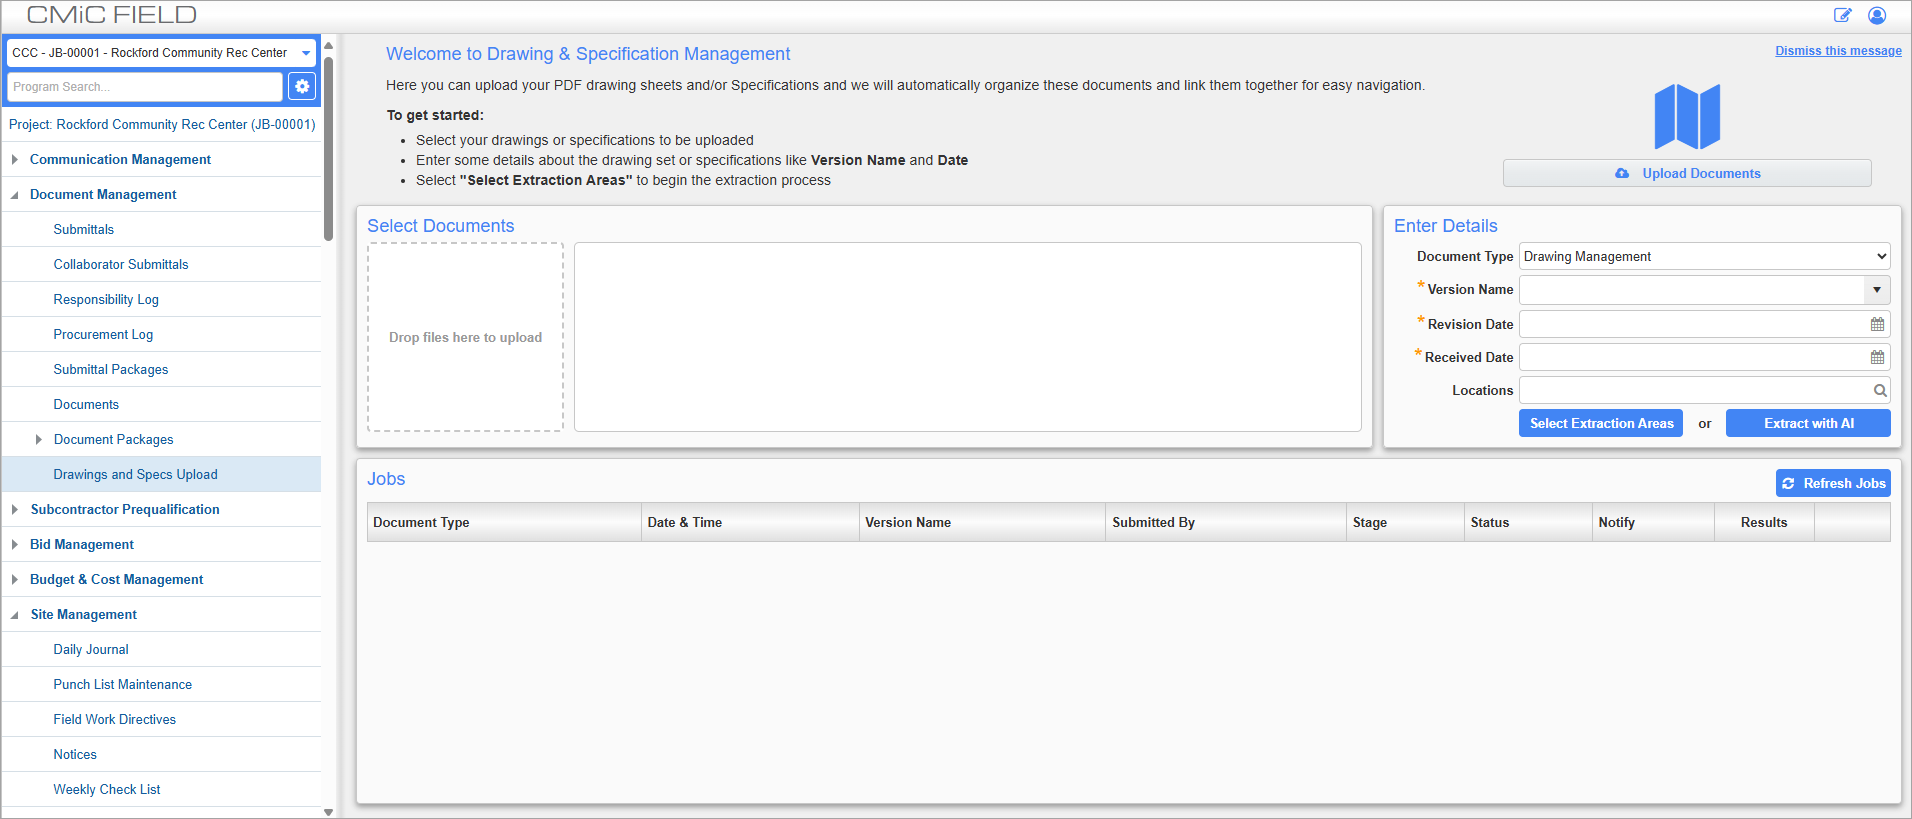Viewport: 1912px width, 819px height.
Task: Click Select Extraction Areas button
Action: click(1601, 423)
